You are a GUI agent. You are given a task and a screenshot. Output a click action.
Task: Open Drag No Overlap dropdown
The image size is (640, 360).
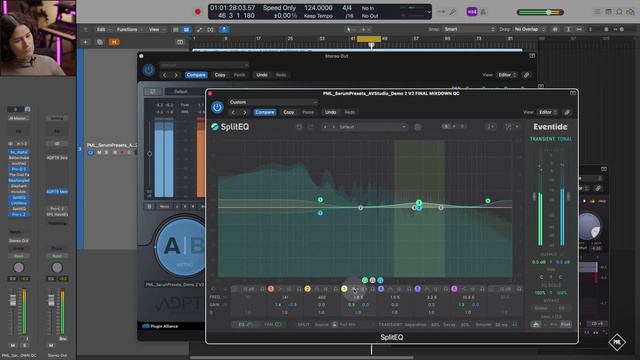(x=529, y=29)
